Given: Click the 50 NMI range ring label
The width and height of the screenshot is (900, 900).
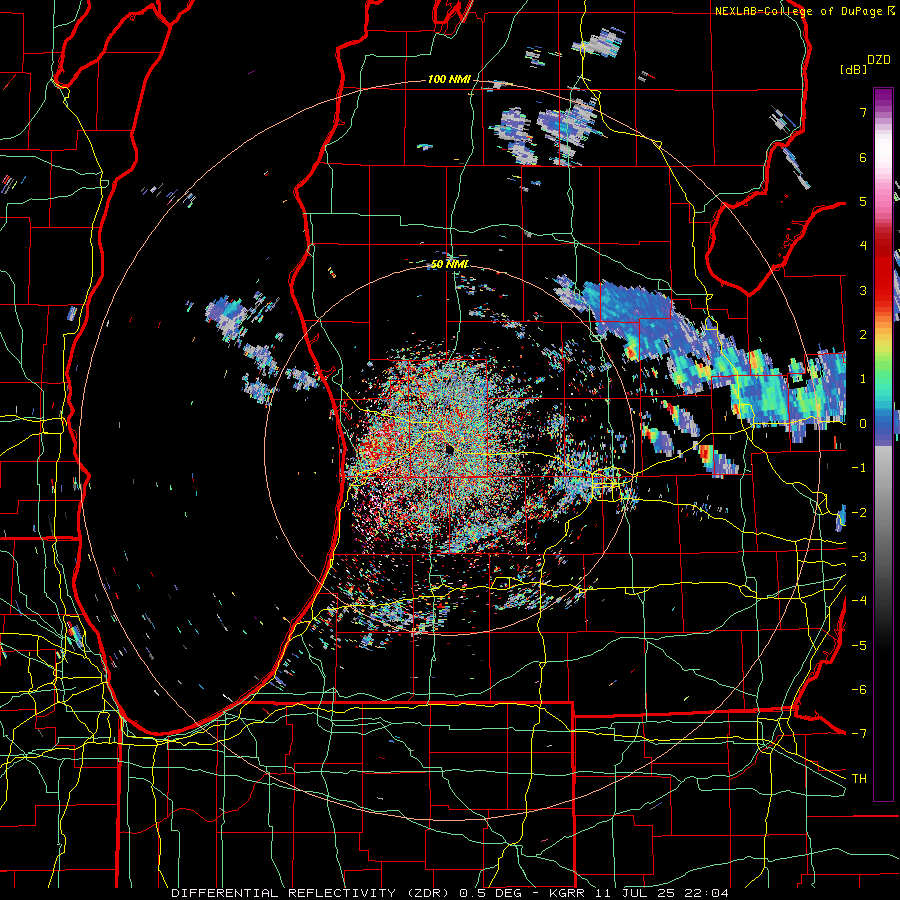Looking at the screenshot, I should tap(449, 264).
